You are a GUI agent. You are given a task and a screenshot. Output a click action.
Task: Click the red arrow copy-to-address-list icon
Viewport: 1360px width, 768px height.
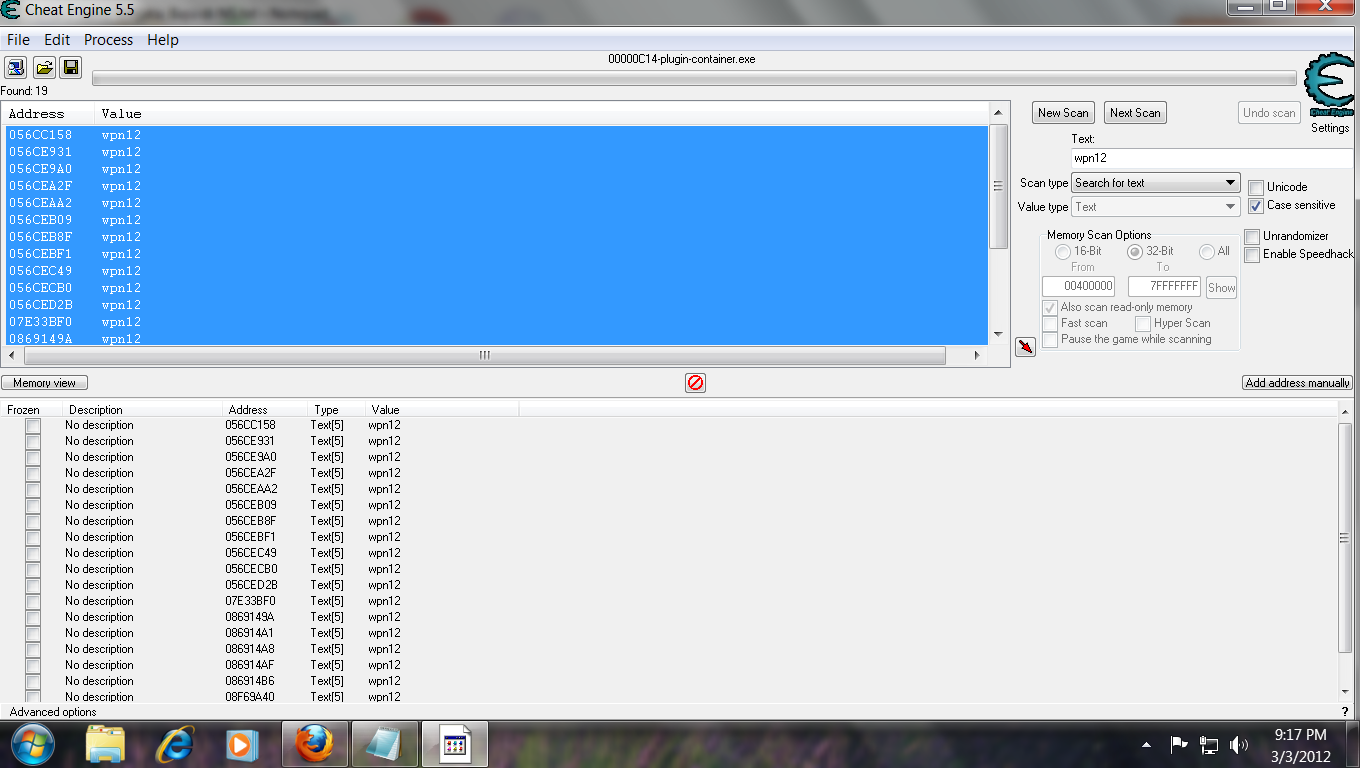(x=1025, y=346)
